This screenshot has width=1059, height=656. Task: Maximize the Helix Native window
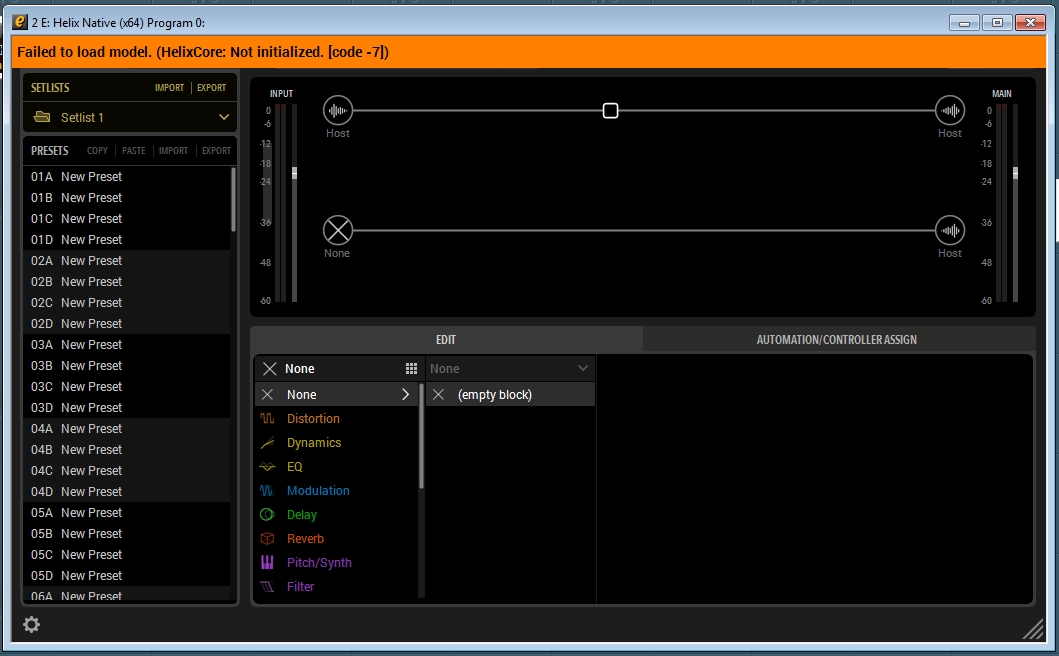(997, 23)
